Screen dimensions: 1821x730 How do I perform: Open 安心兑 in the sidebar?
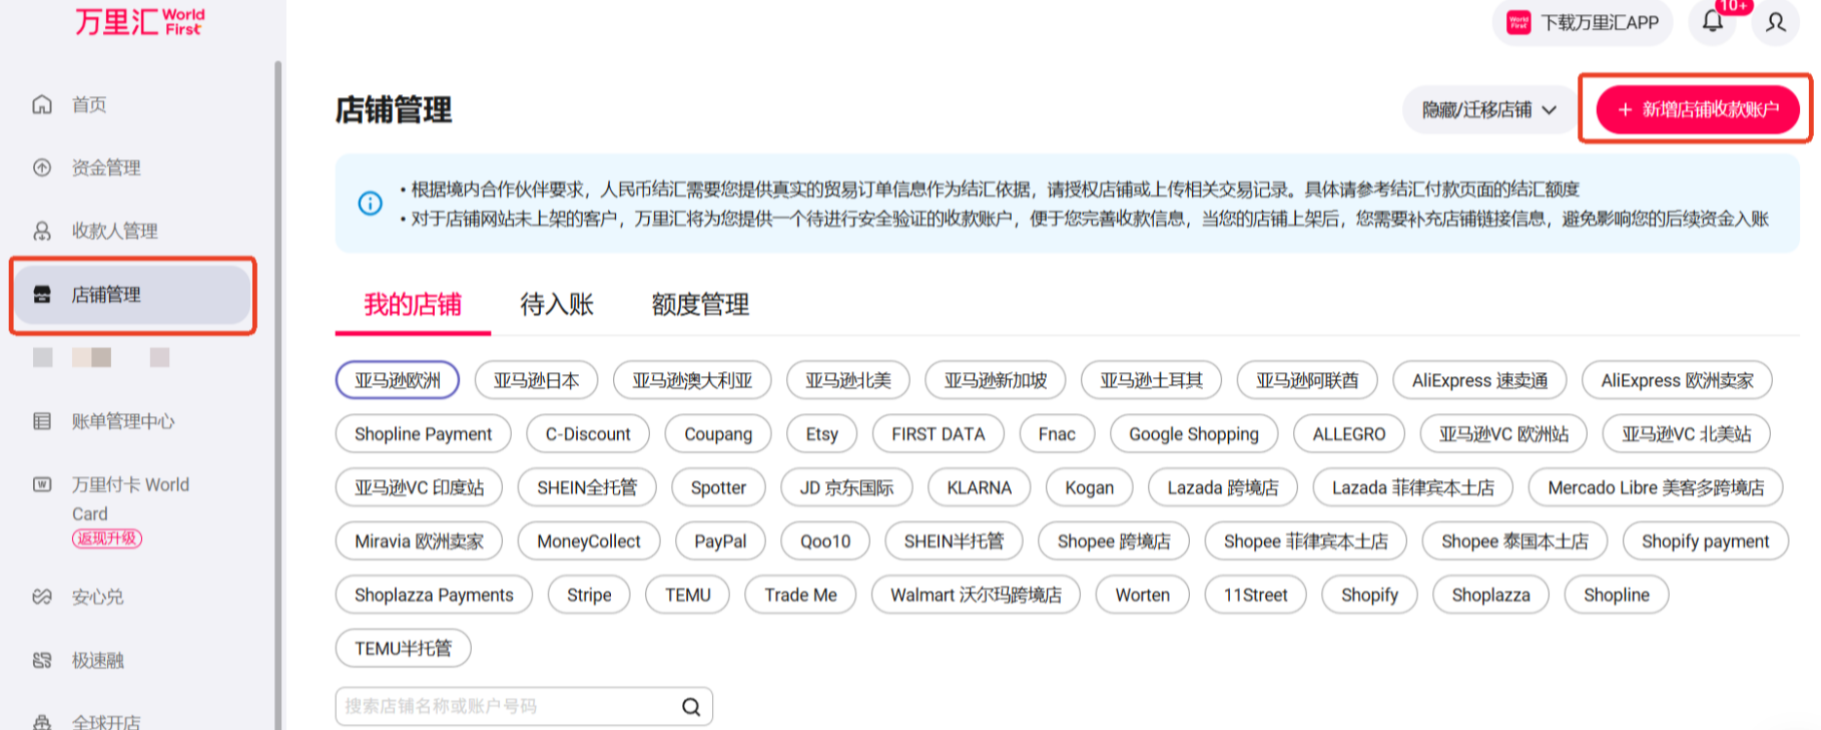coord(98,597)
